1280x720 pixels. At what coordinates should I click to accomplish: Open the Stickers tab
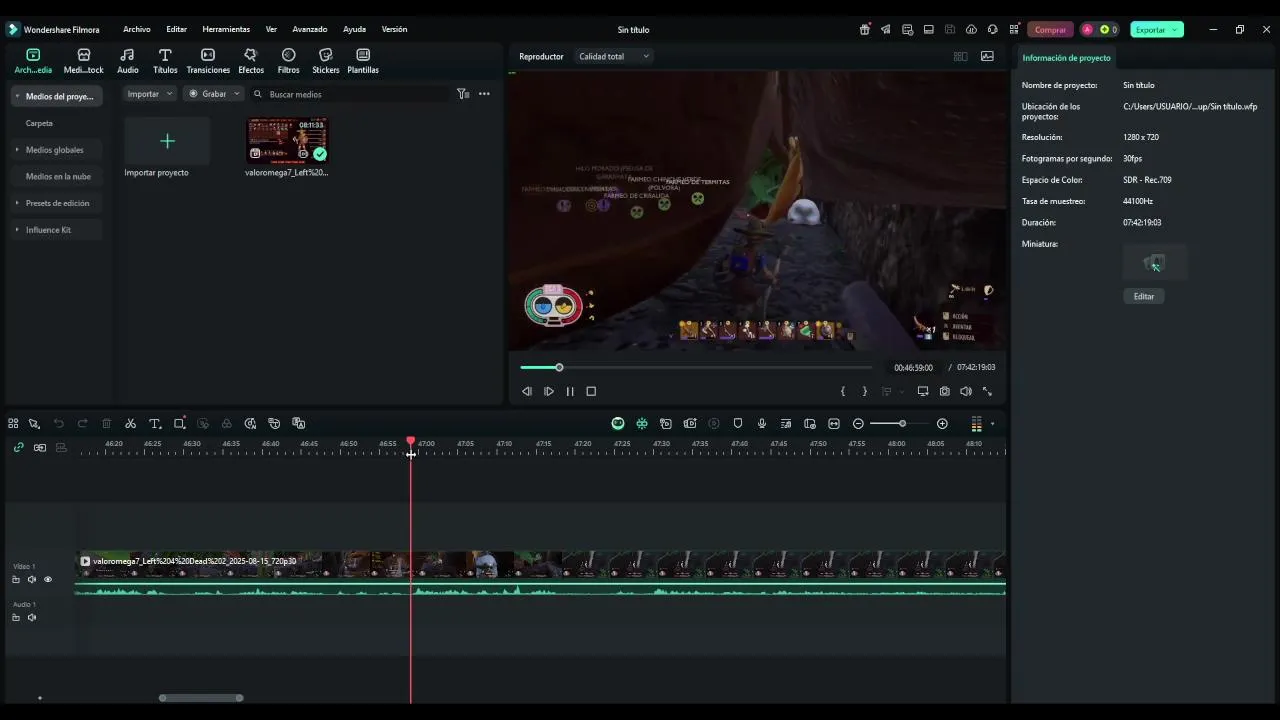pos(326,61)
